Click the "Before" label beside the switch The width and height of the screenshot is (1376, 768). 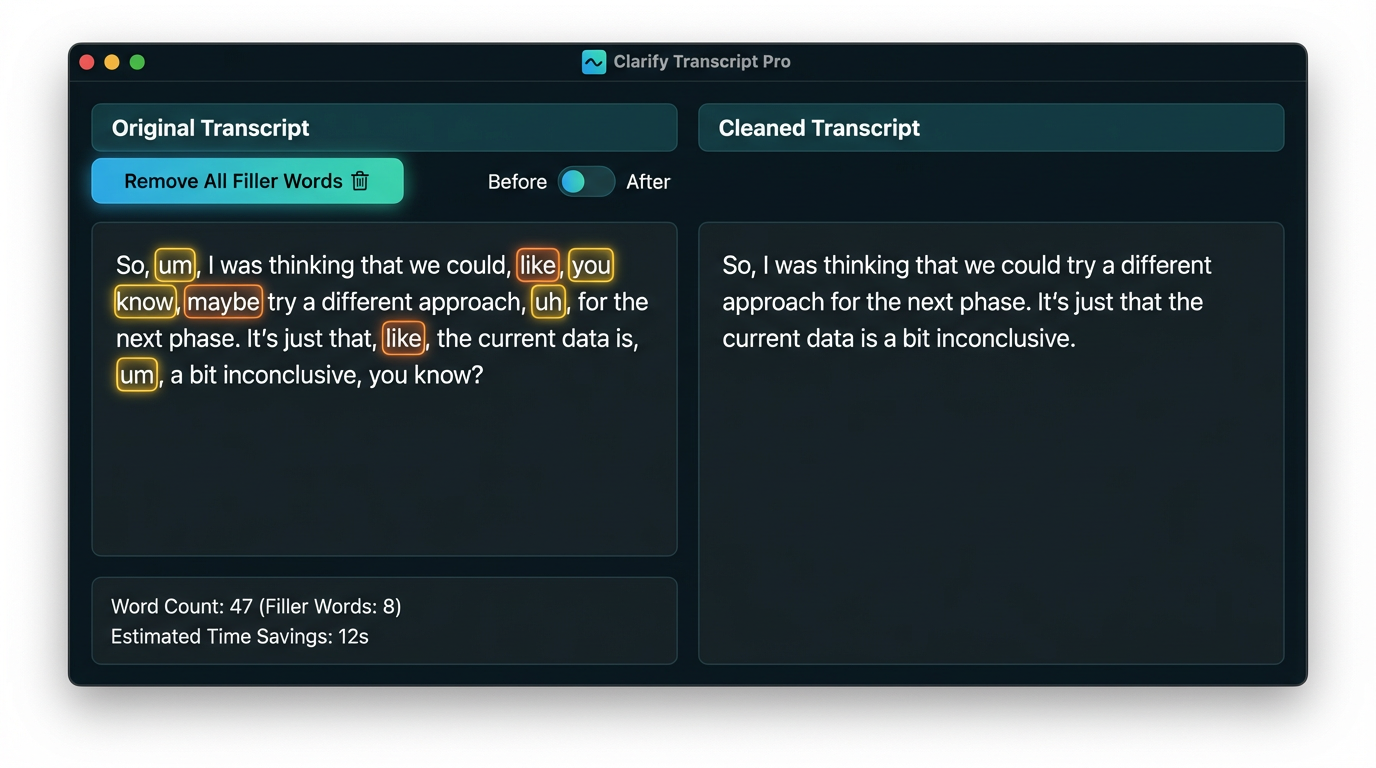(x=517, y=182)
